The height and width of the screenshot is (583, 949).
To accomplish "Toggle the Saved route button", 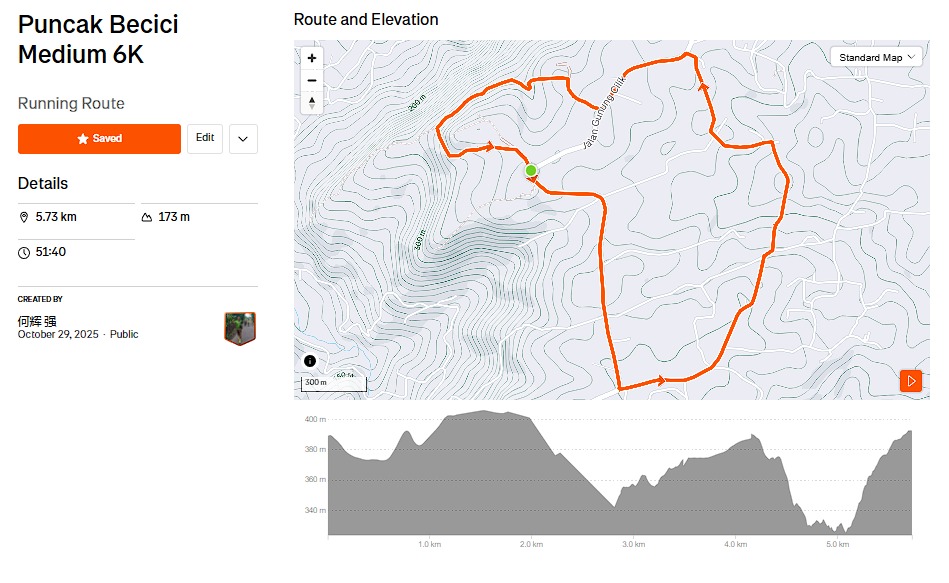I will click(99, 139).
